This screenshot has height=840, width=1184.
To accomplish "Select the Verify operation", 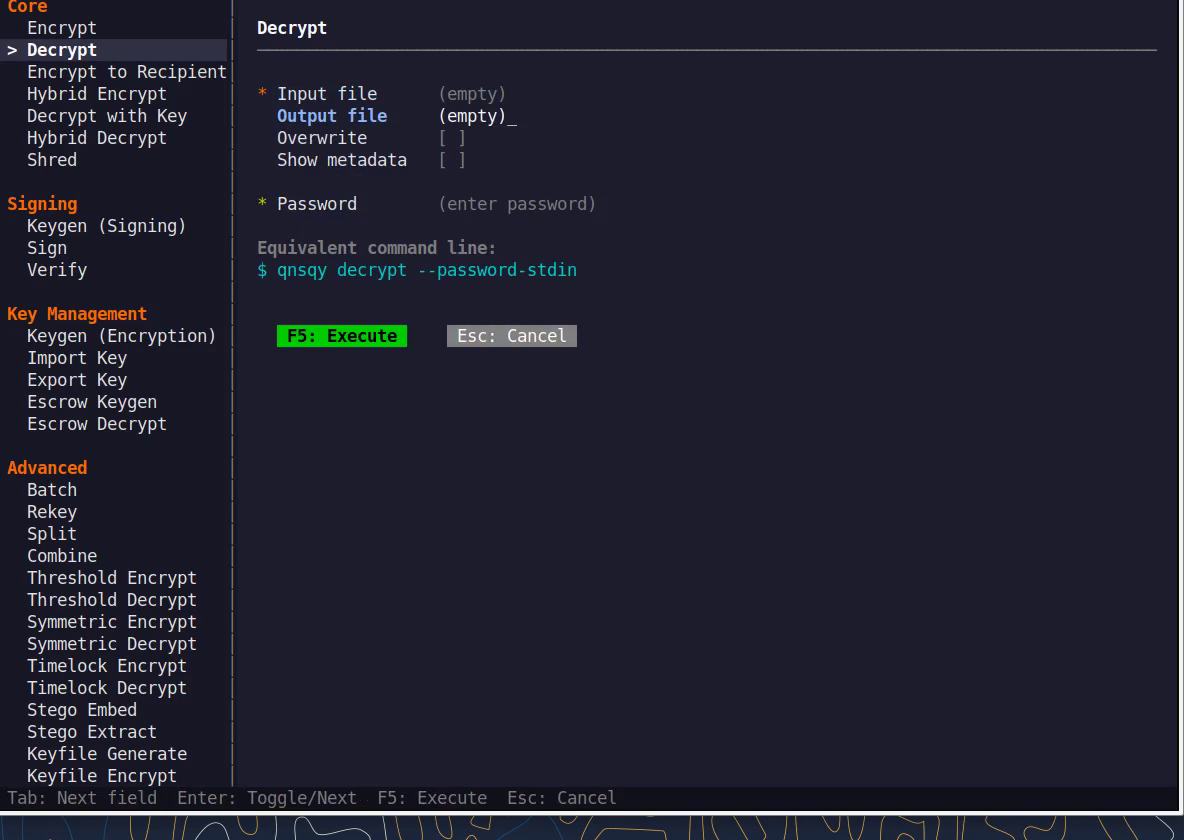I will pos(57,270).
